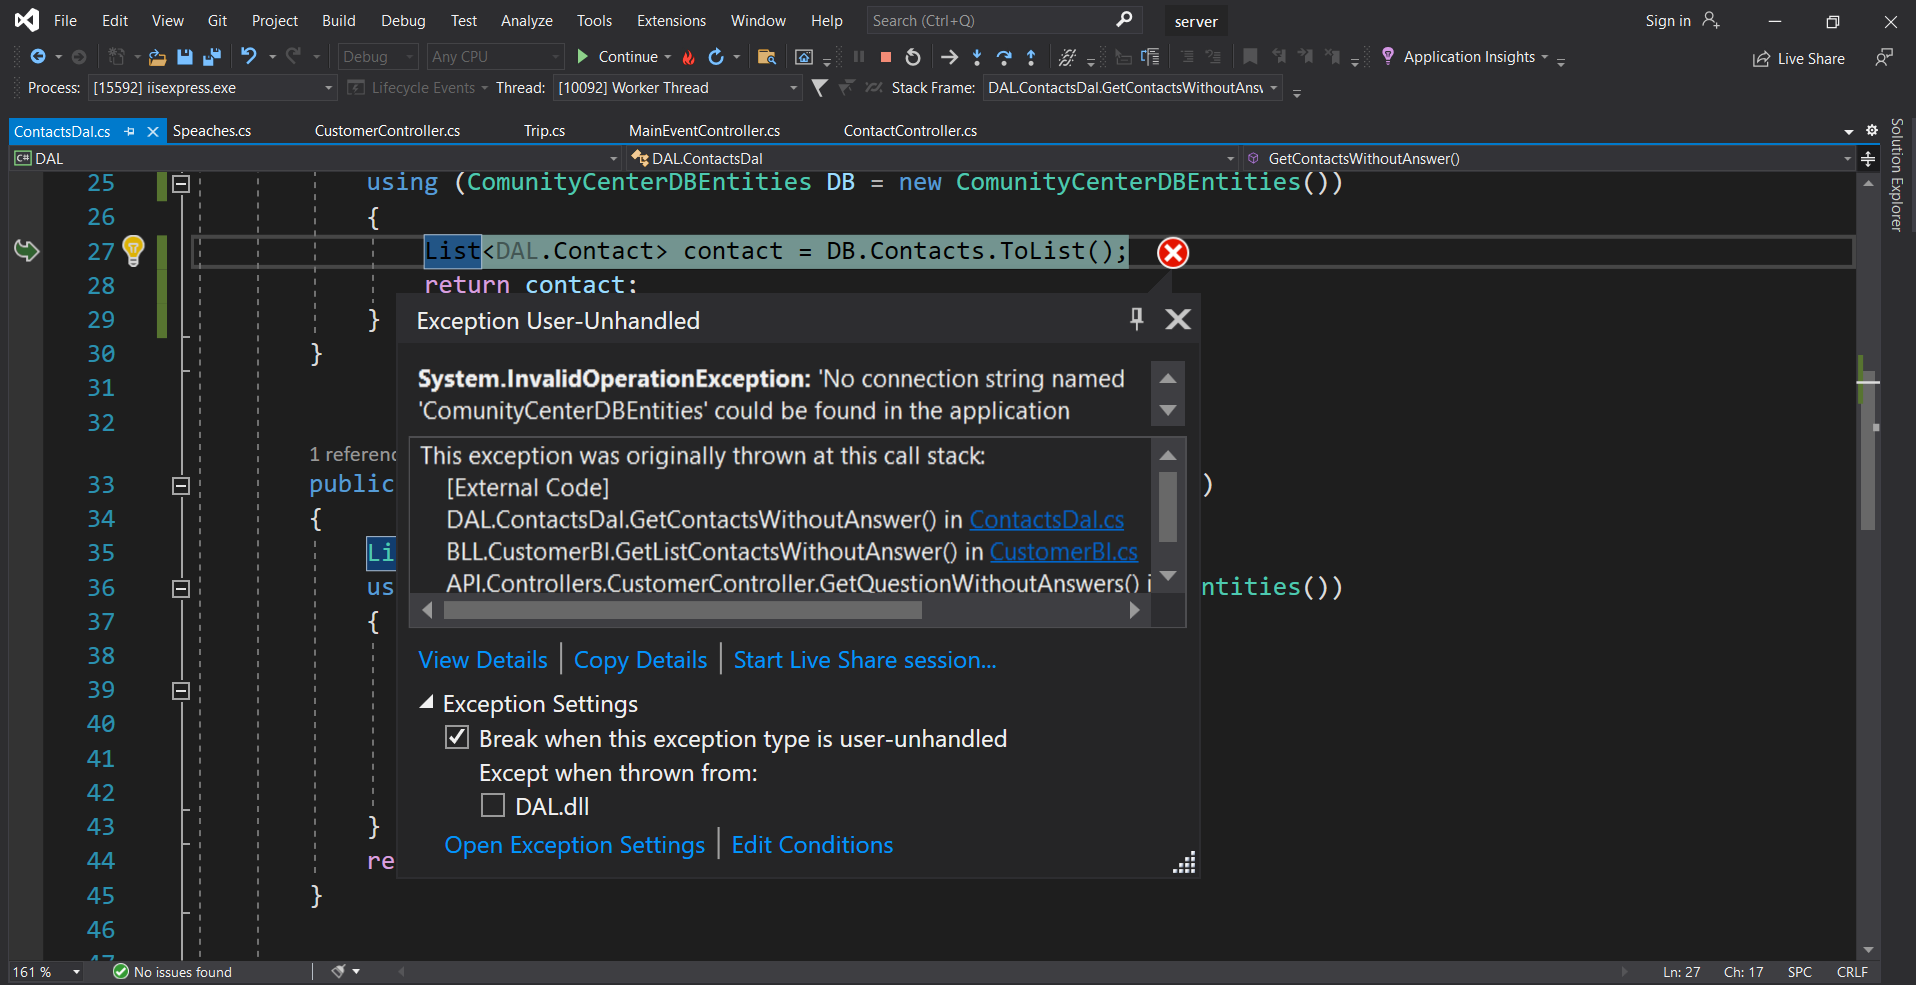Image resolution: width=1916 pixels, height=985 pixels.
Task: Open the Thread dropdown for Worker Thread
Action: tap(793, 88)
